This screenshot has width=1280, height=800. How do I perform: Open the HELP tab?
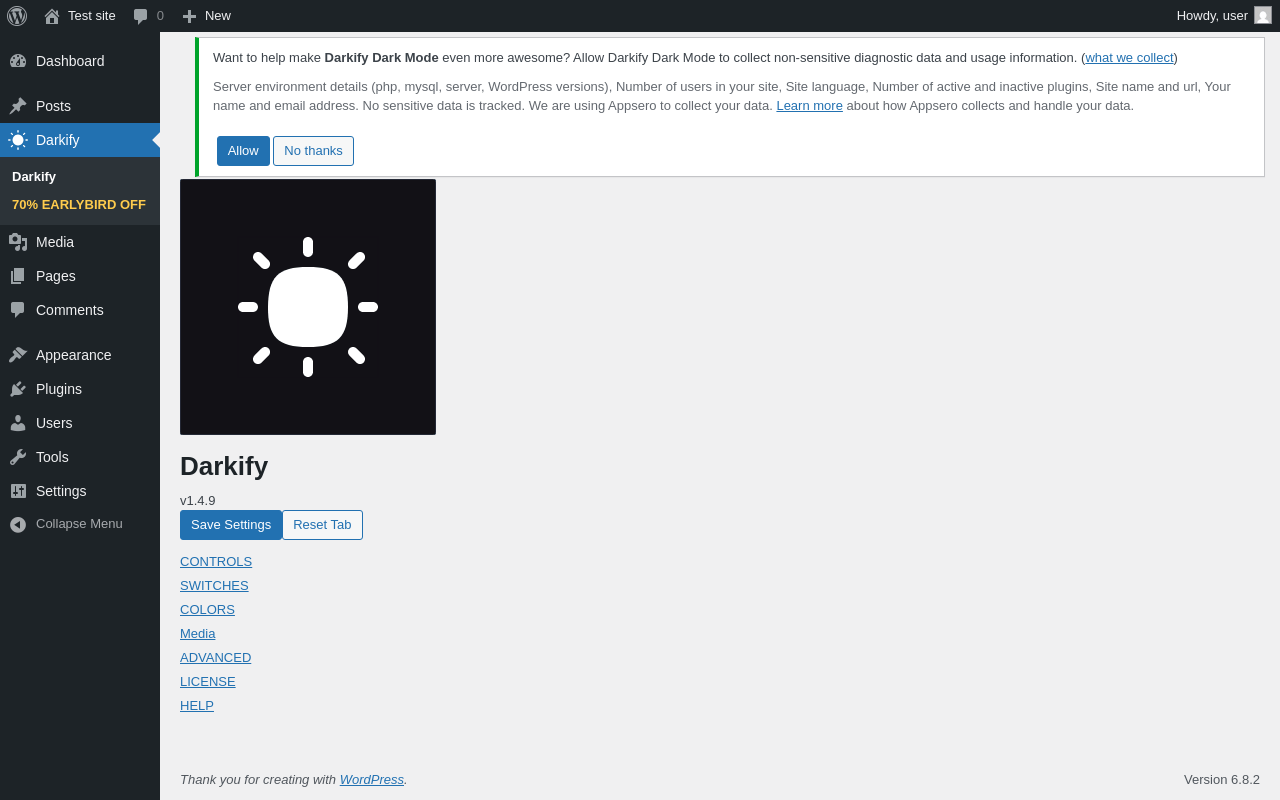click(197, 706)
